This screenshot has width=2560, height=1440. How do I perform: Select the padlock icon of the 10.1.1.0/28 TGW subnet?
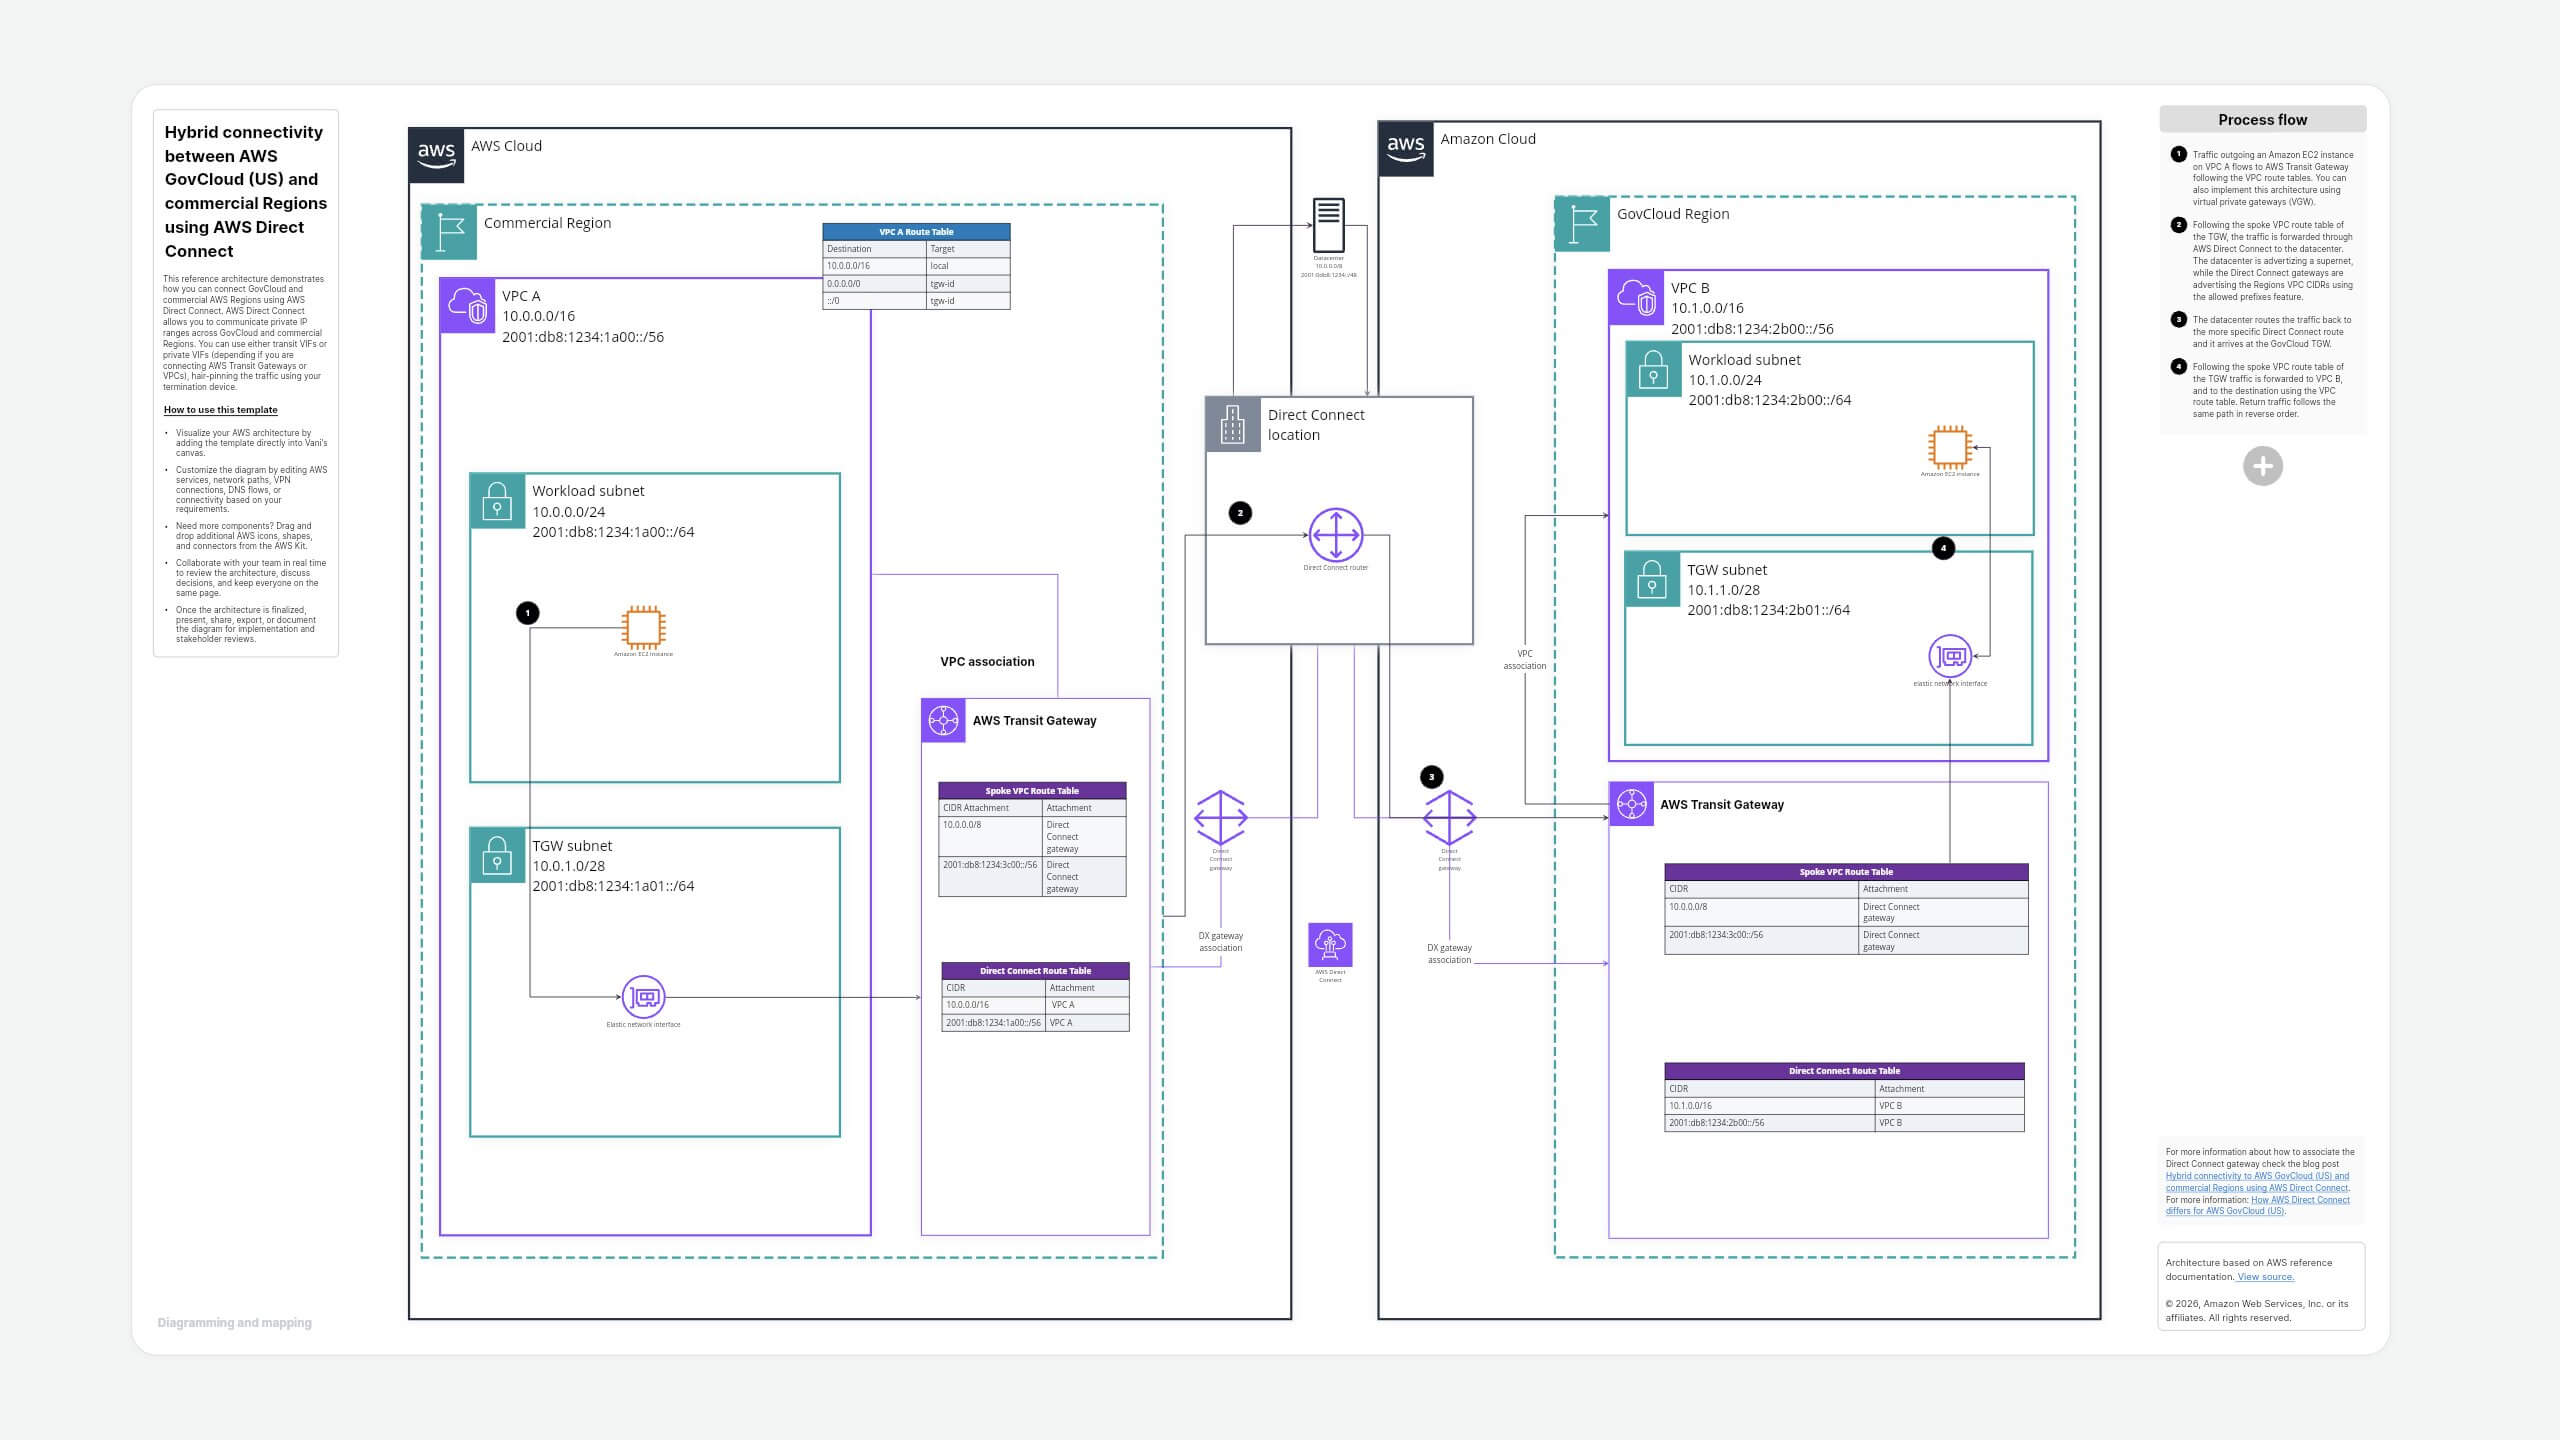pos(1652,579)
